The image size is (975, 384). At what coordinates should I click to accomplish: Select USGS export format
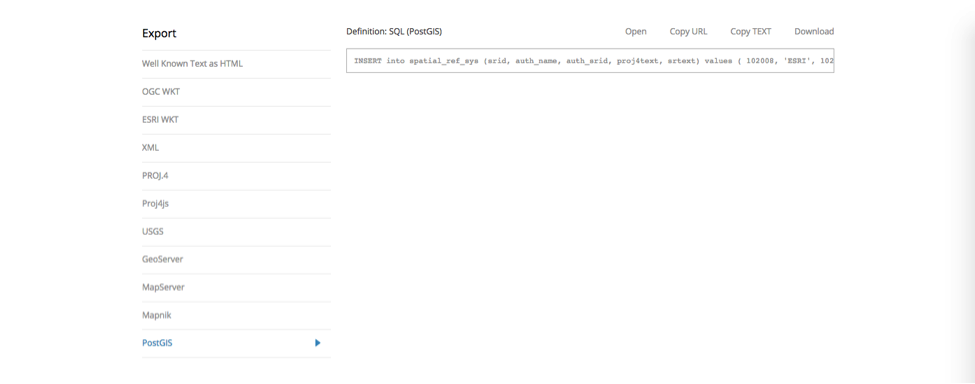153,231
